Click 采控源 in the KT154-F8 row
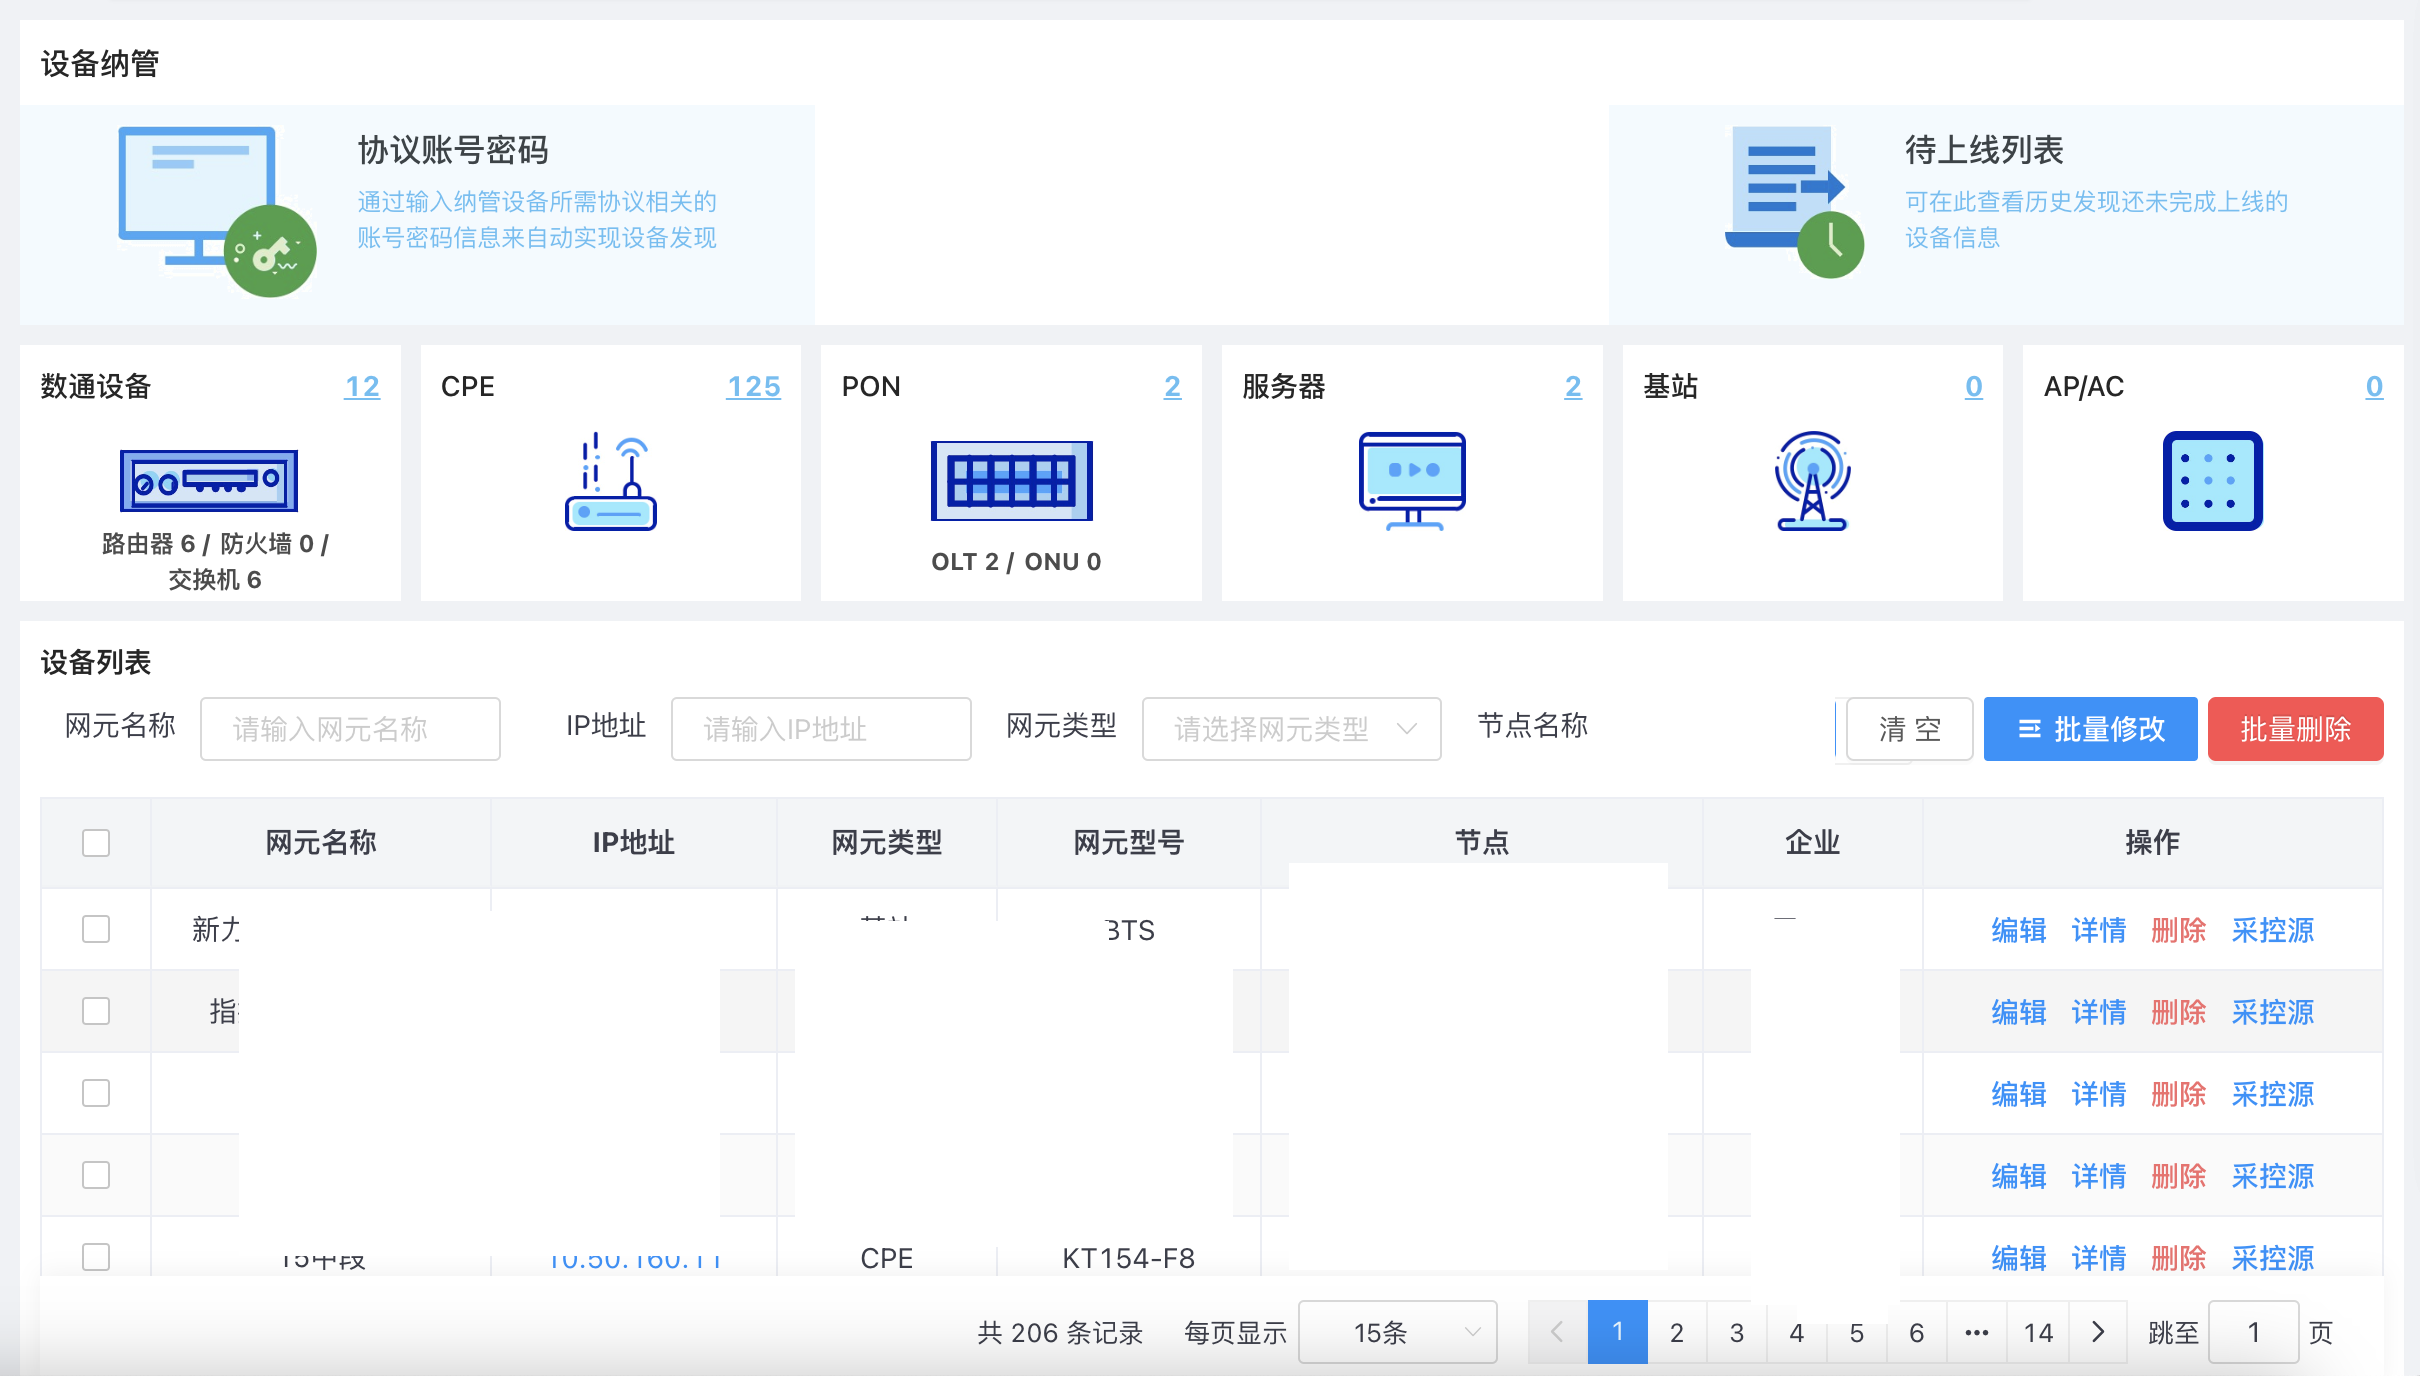This screenshot has width=2420, height=1376. [x=2273, y=1258]
